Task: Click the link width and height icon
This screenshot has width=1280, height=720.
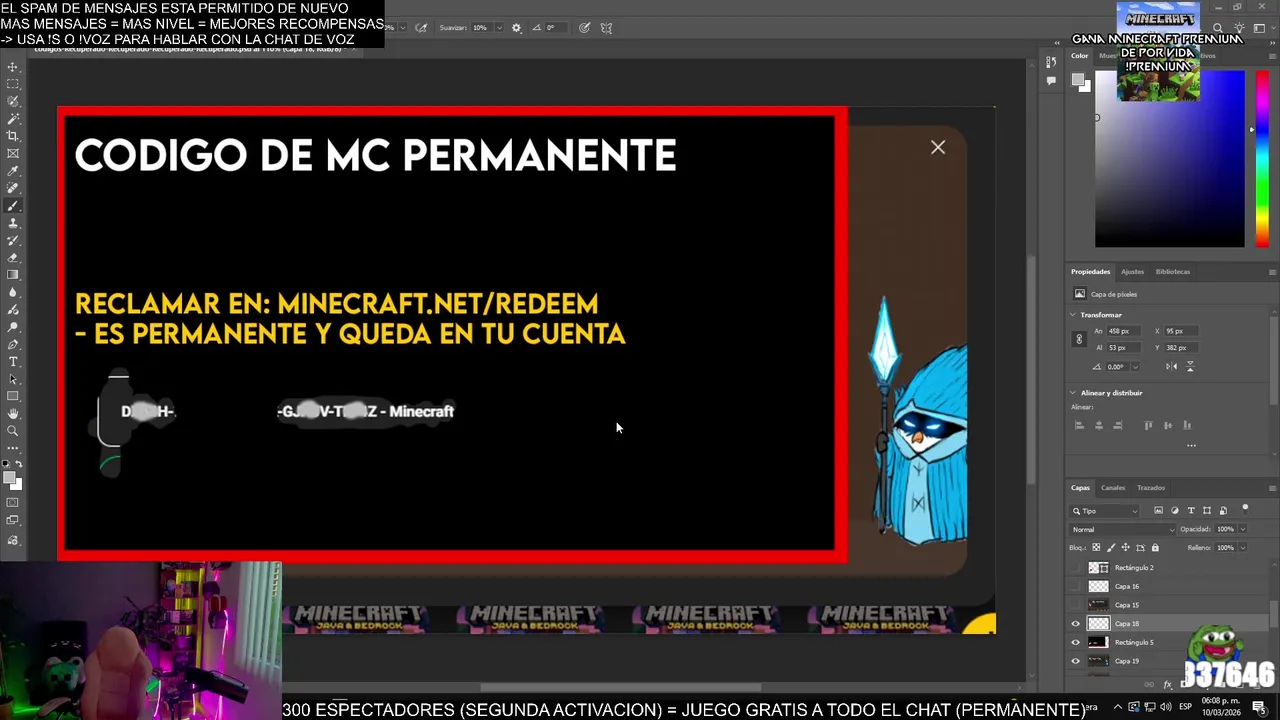Action: pos(1079,339)
